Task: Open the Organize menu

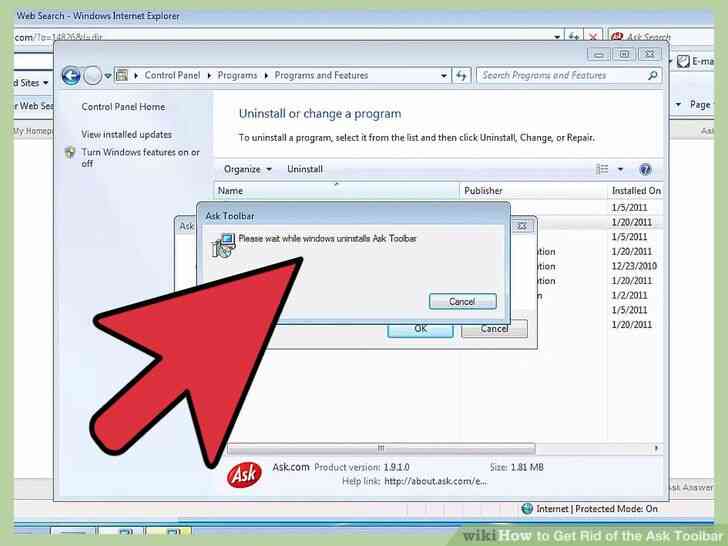Action: point(247,169)
